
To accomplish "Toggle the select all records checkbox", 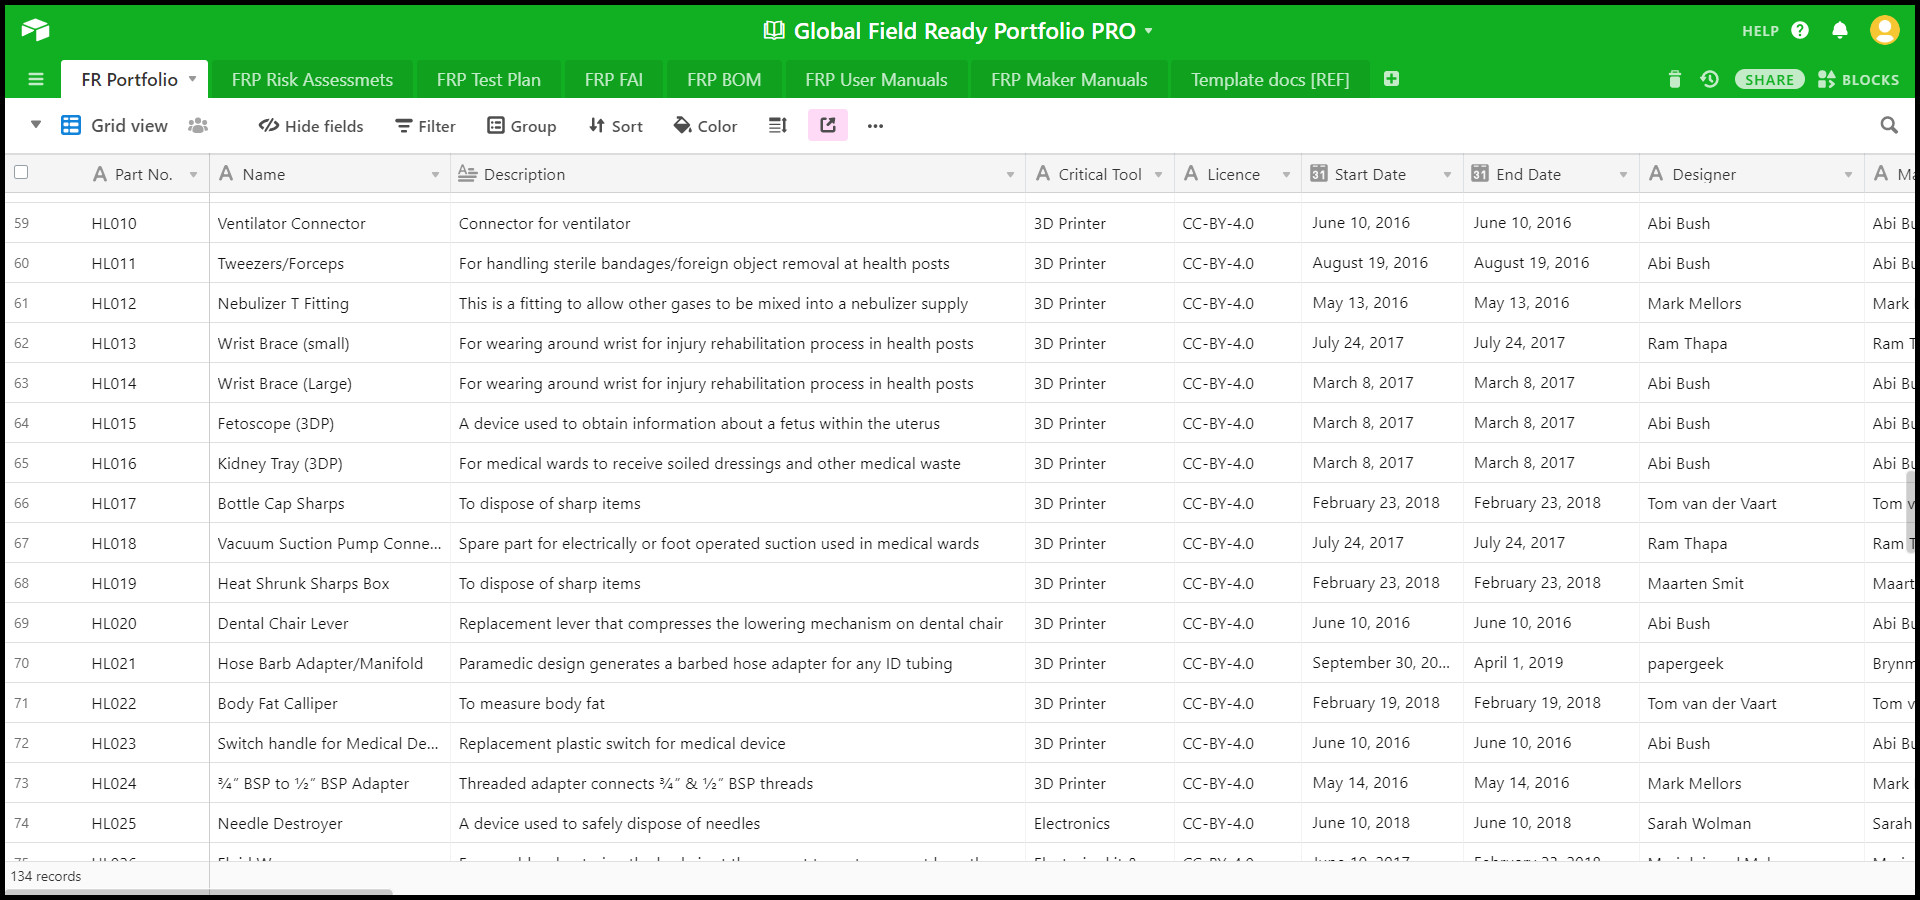I will [x=21, y=172].
